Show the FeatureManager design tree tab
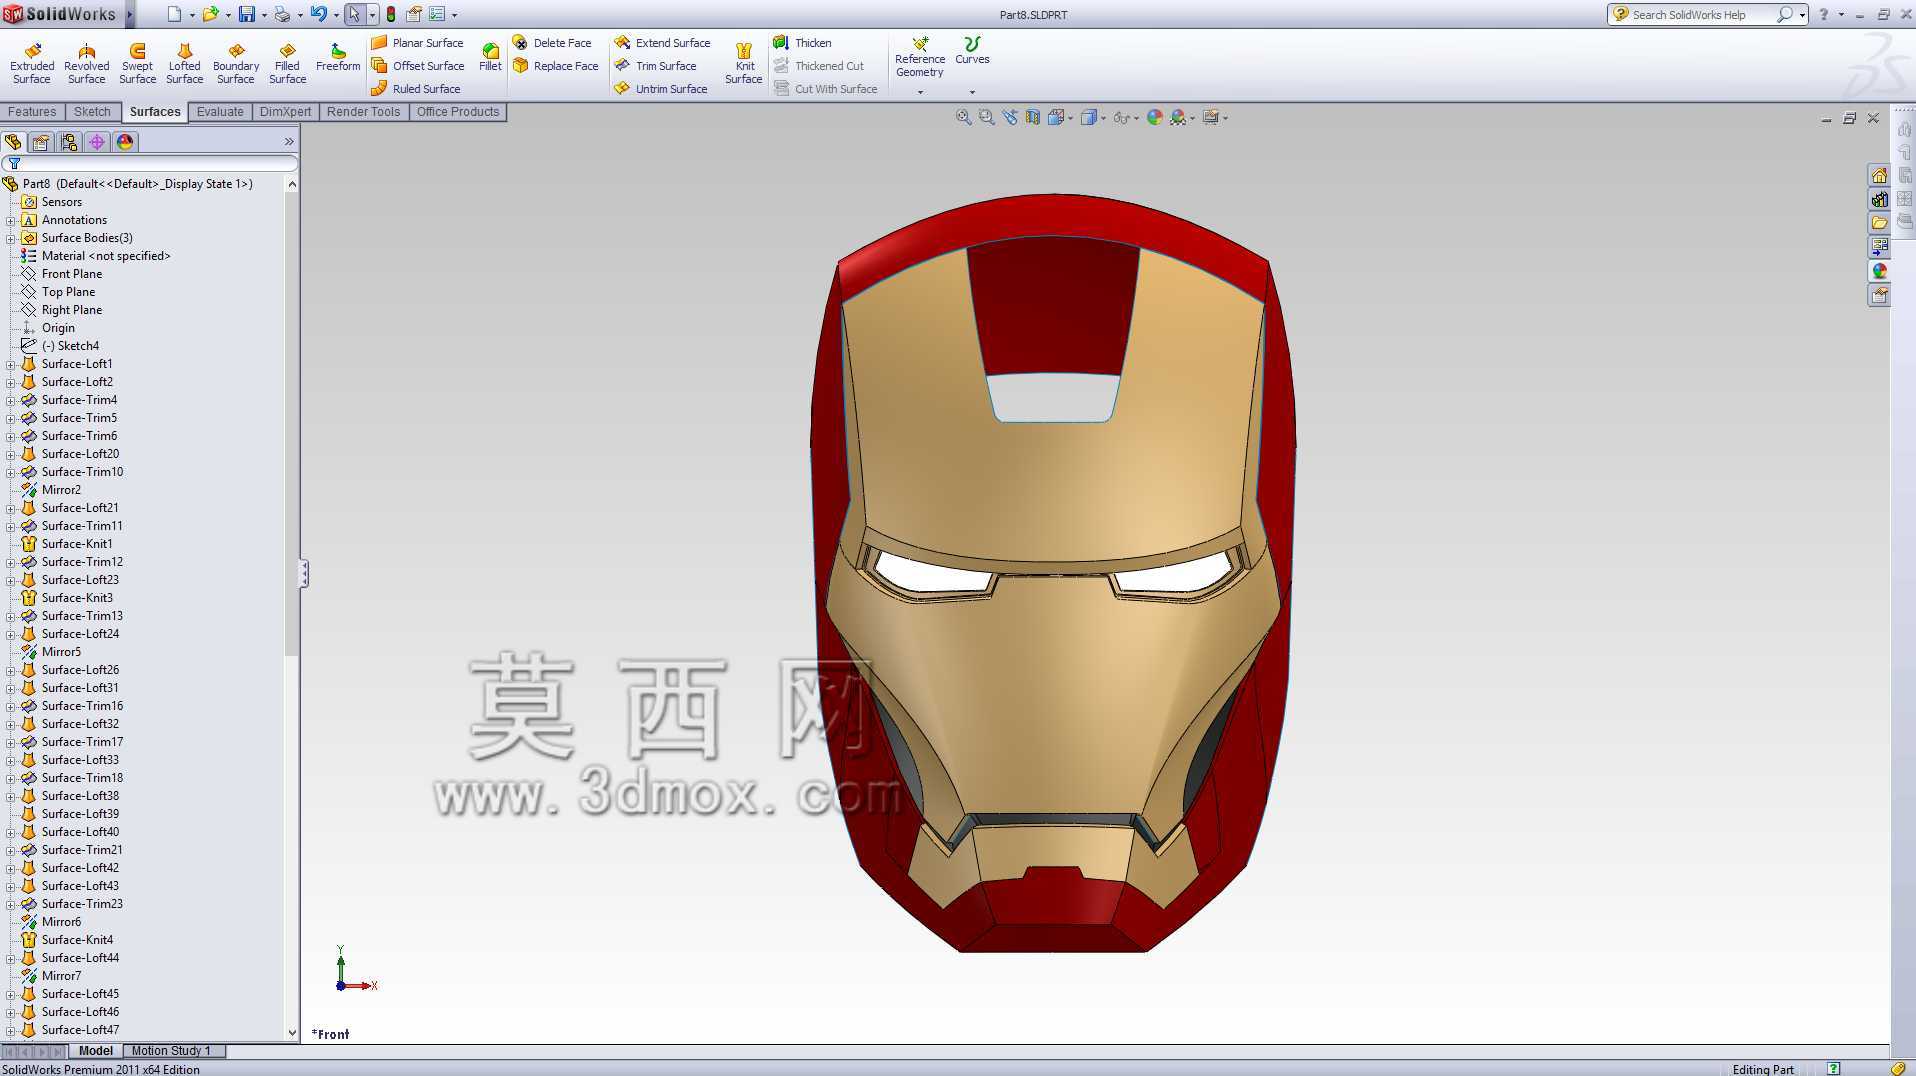 pos(13,142)
